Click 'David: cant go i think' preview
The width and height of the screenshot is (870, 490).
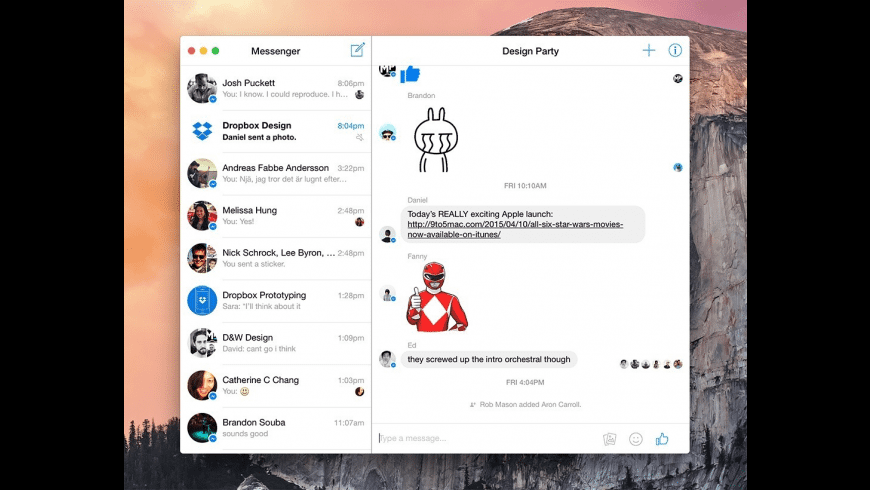(259, 349)
